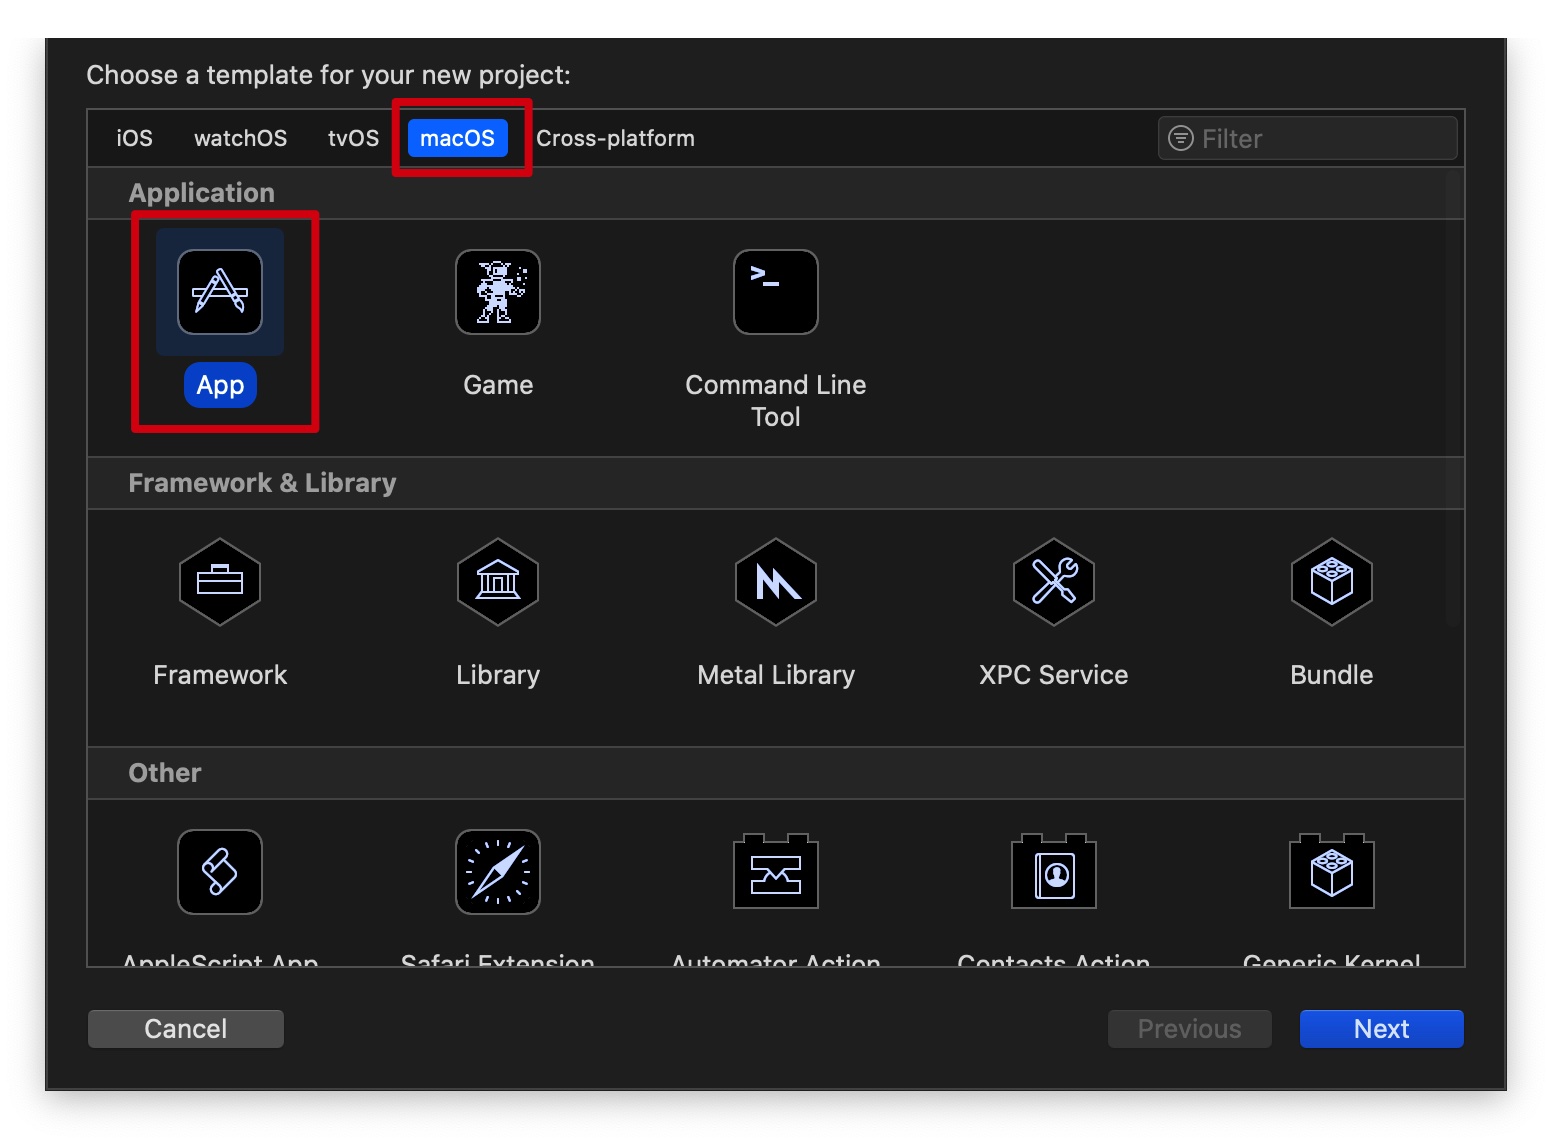Select the XPC Service template icon
This screenshot has width=1552, height=1144.
point(1054,582)
